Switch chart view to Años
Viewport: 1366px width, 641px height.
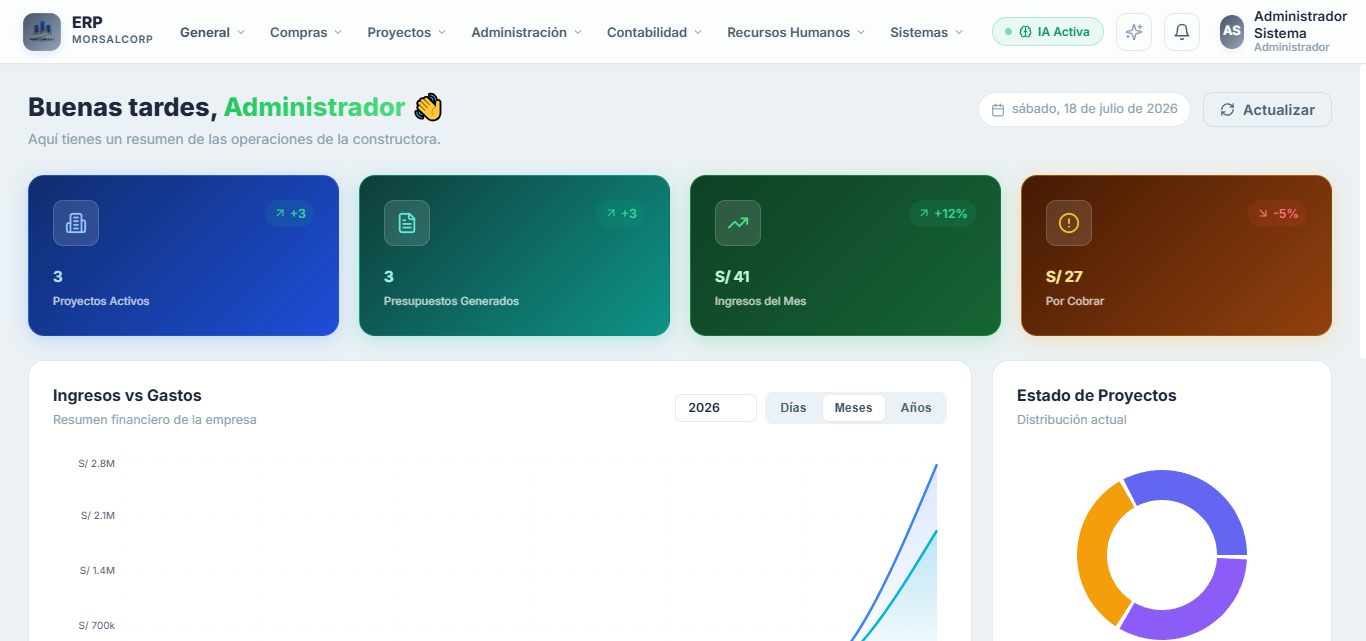pos(916,408)
